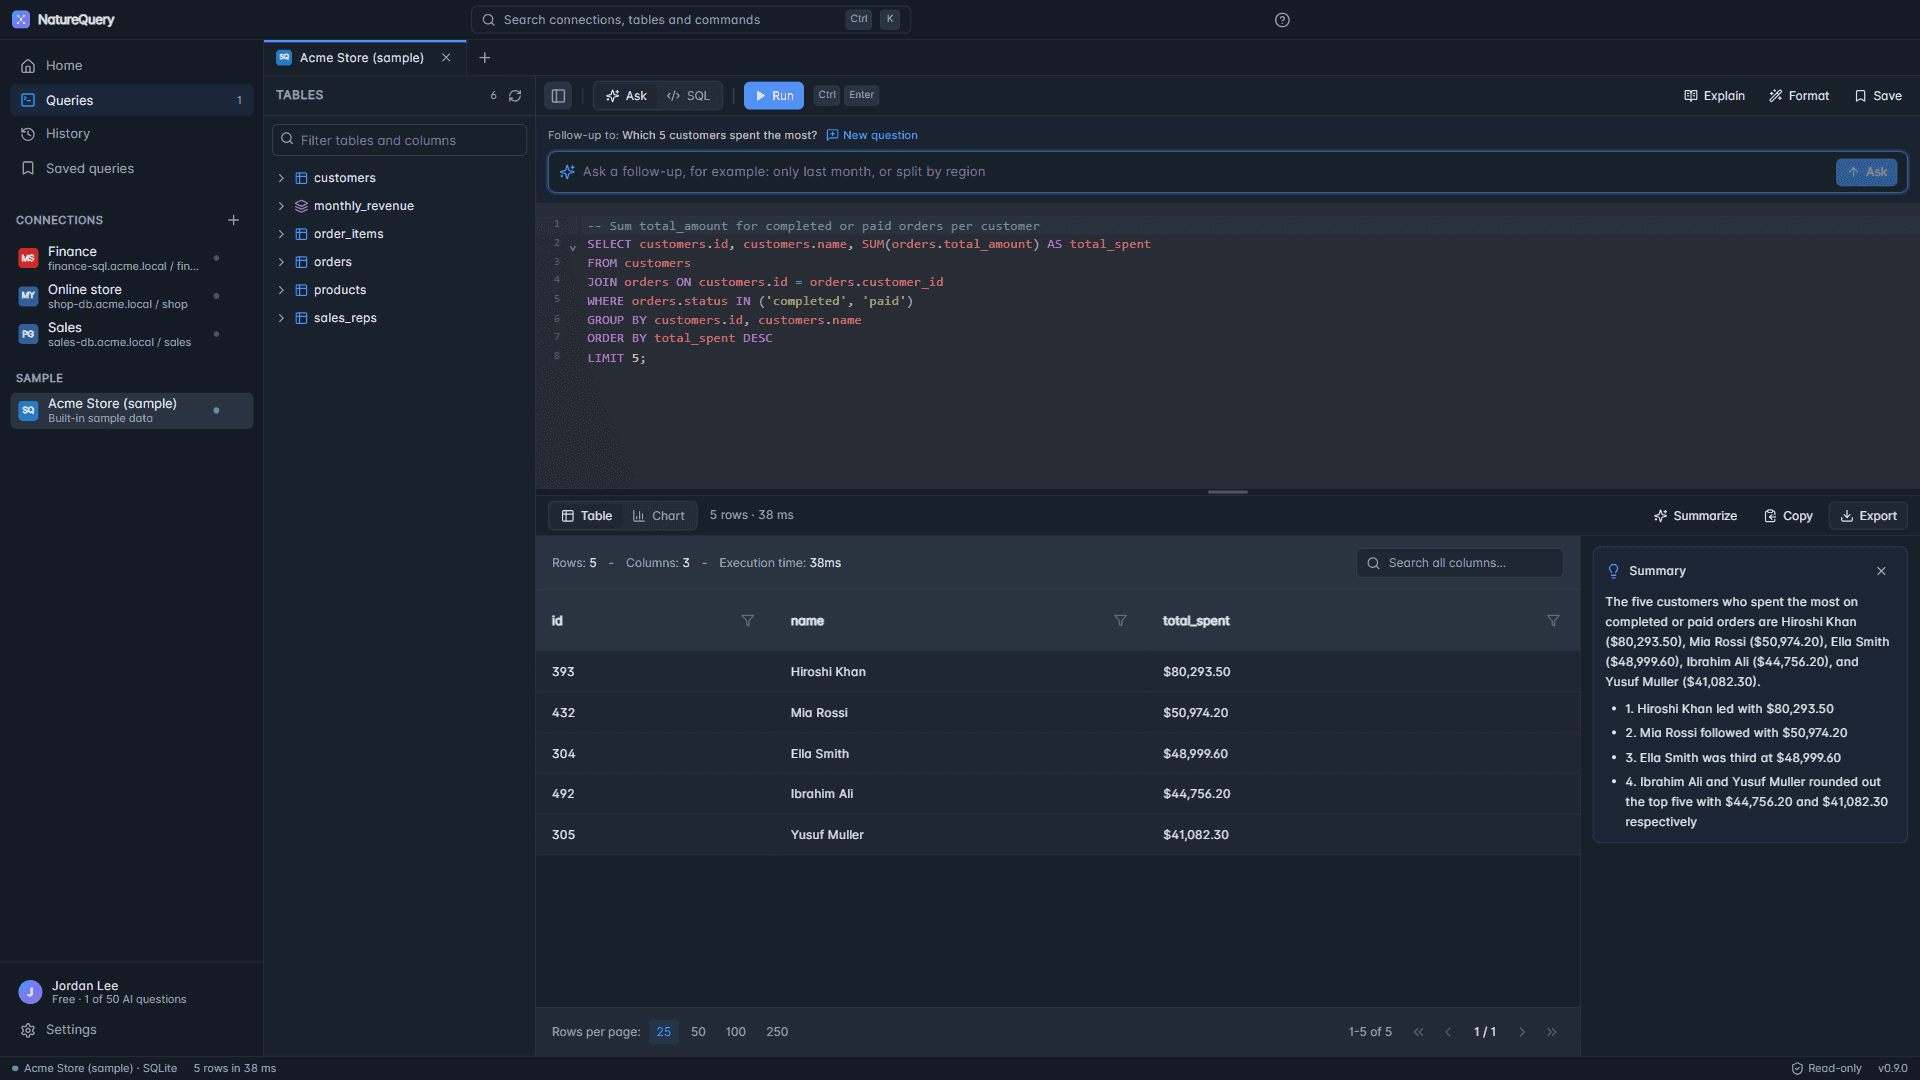Go to the next results page
This screenshot has height=1080, width=1920.
point(1522,1032)
